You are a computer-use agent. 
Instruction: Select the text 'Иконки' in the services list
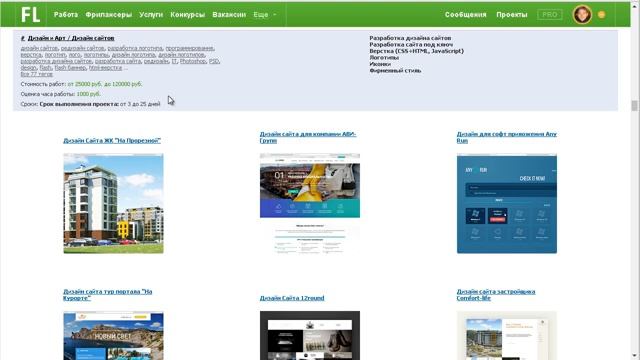tap(380, 64)
